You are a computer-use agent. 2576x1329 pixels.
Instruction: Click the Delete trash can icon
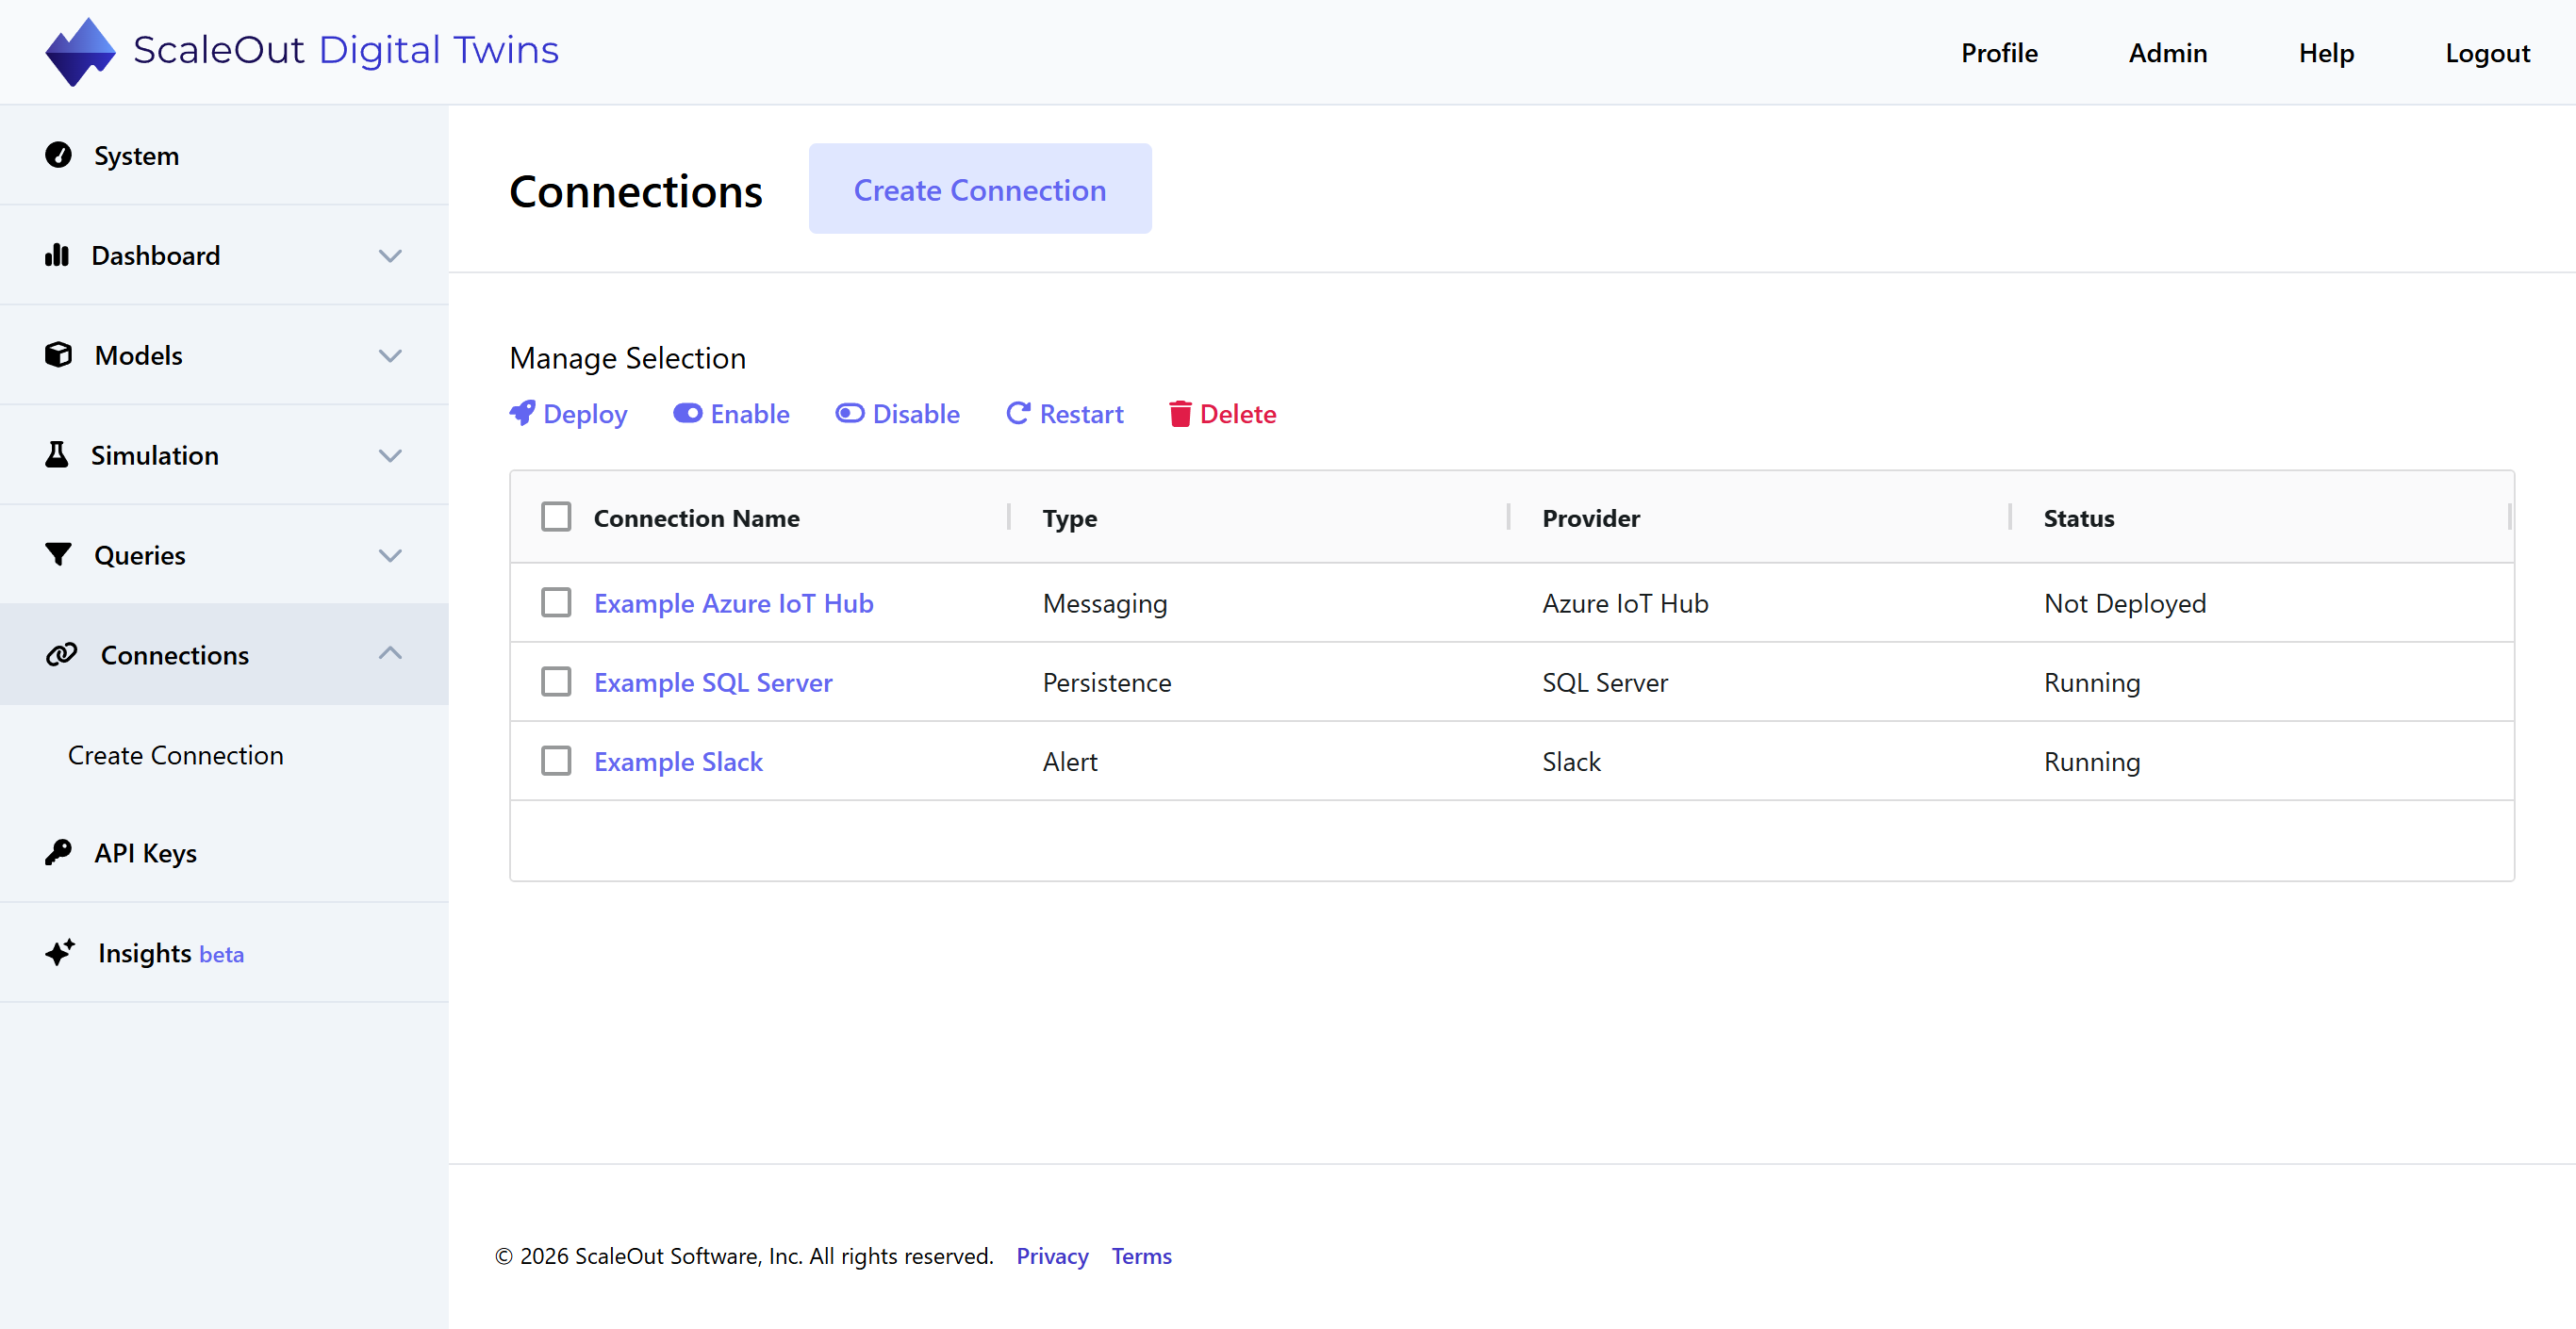pyautogui.click(x=1180, y=413)
